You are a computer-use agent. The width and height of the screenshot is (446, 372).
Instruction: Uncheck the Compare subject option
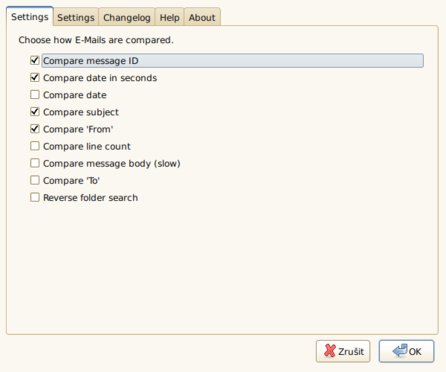click(x=35, y=112)
